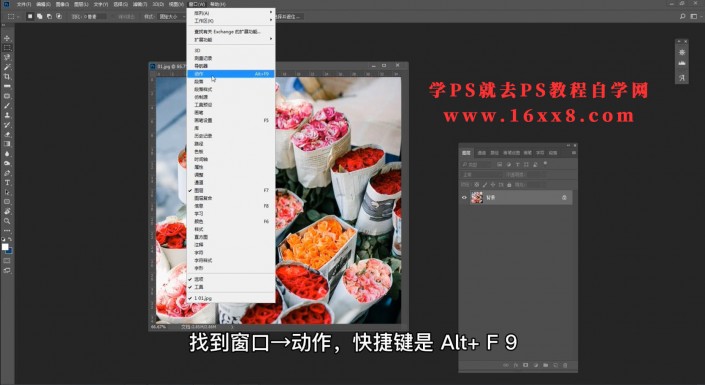Toggle lock position icon in Layers panel

493,184
